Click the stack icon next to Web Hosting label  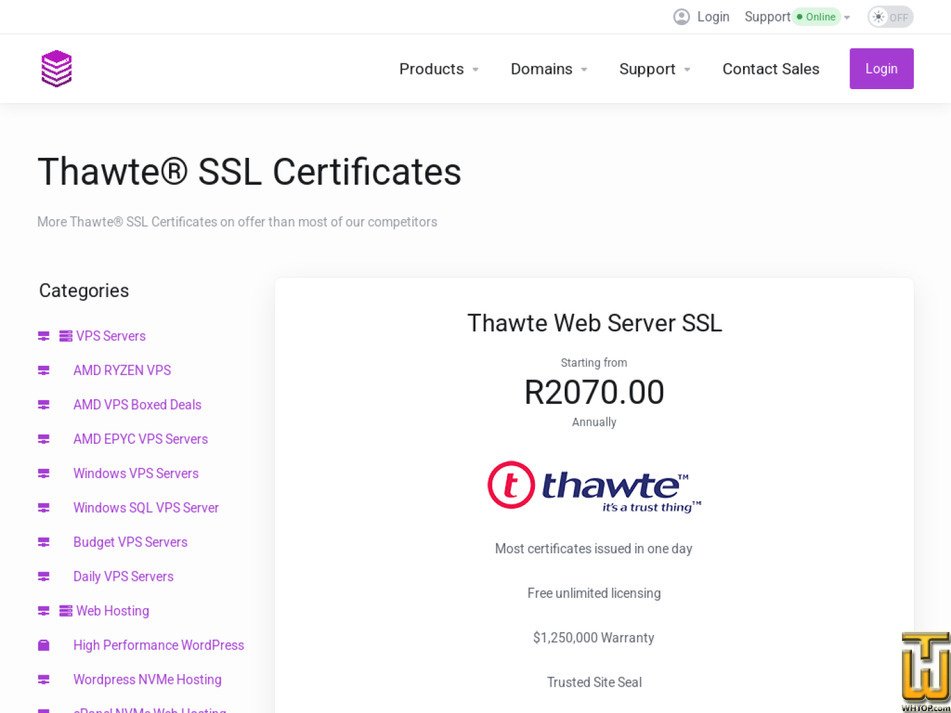pyautogui.click(x=66, y=611)
